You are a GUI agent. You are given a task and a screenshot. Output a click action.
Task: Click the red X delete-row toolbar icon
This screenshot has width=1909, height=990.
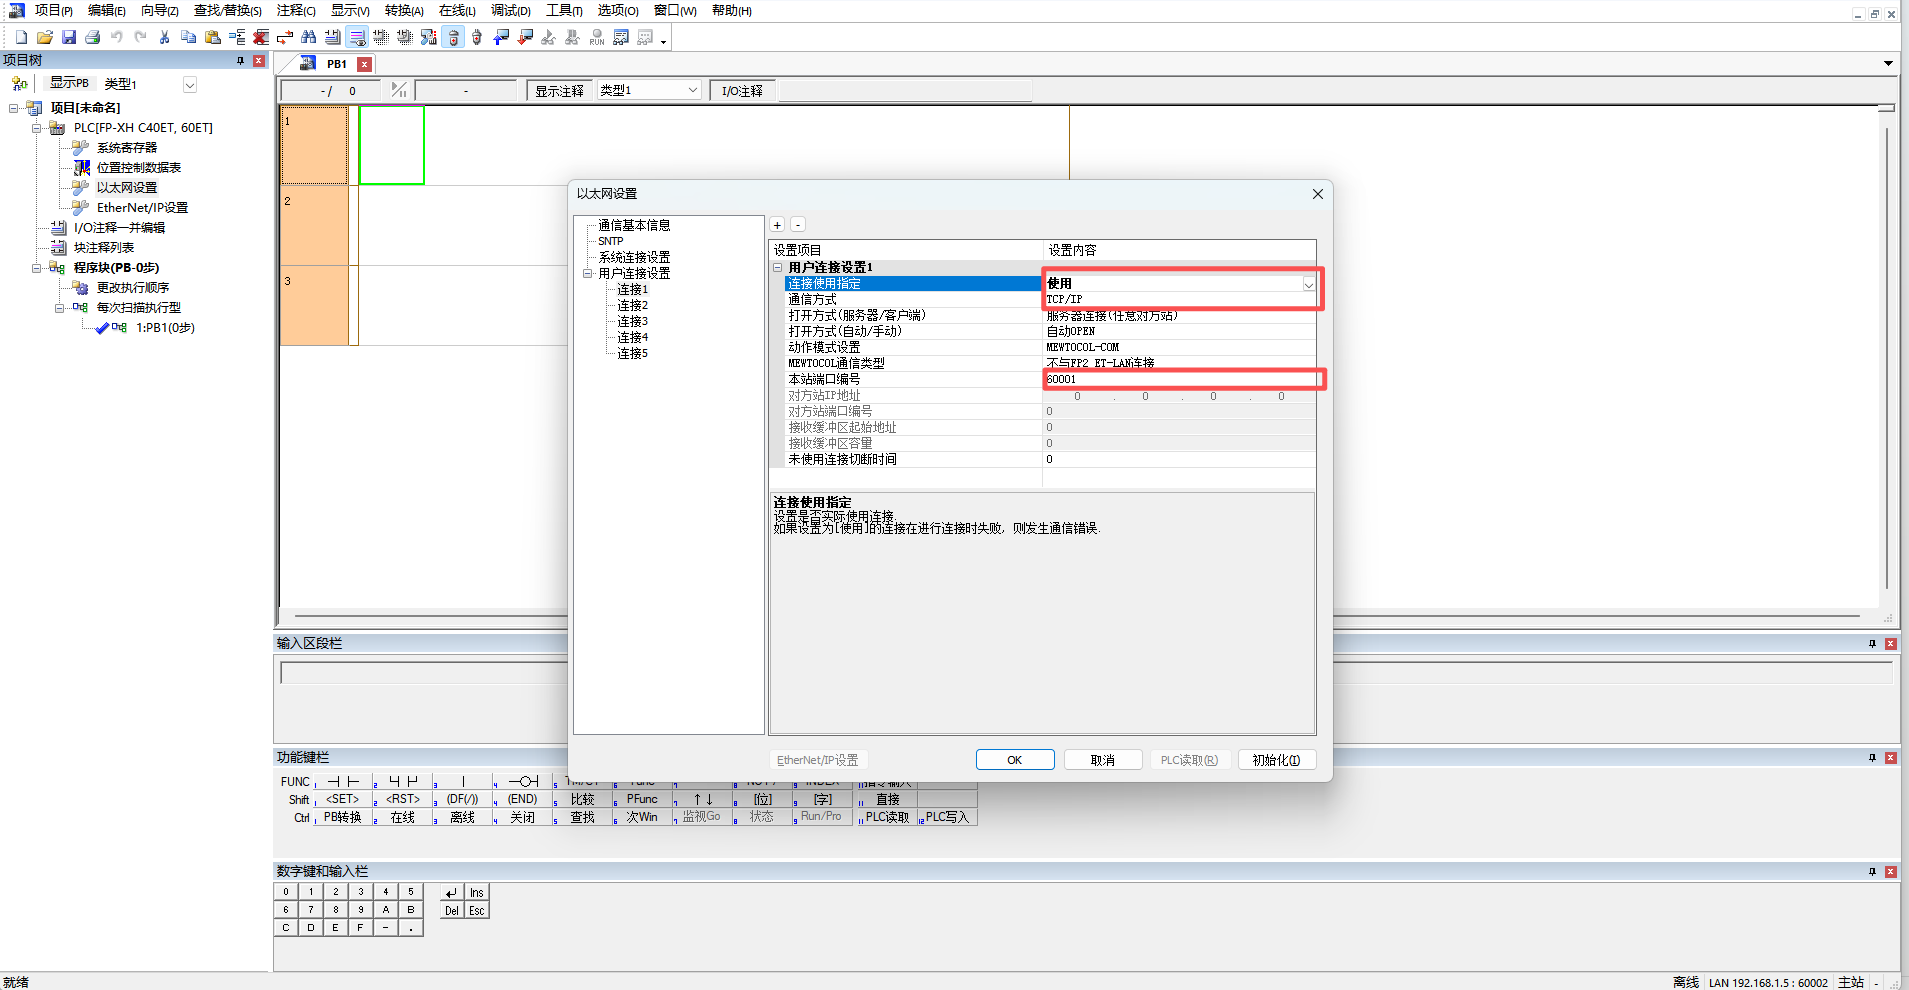point(261,37)
